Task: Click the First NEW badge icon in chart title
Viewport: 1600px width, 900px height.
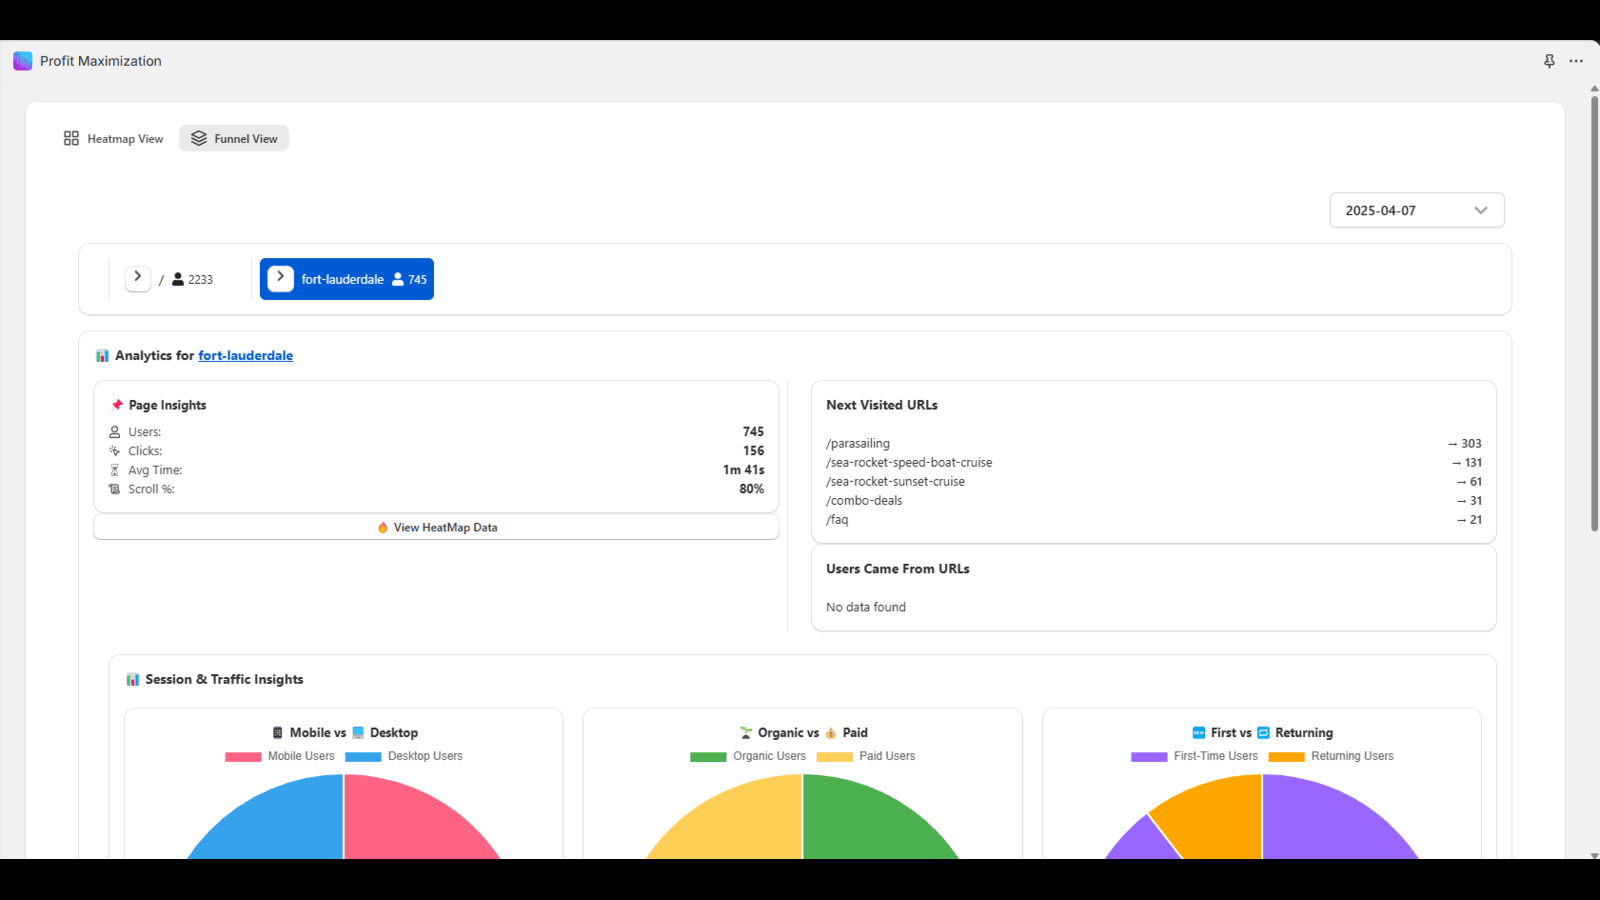Action: click(1199, 733)
